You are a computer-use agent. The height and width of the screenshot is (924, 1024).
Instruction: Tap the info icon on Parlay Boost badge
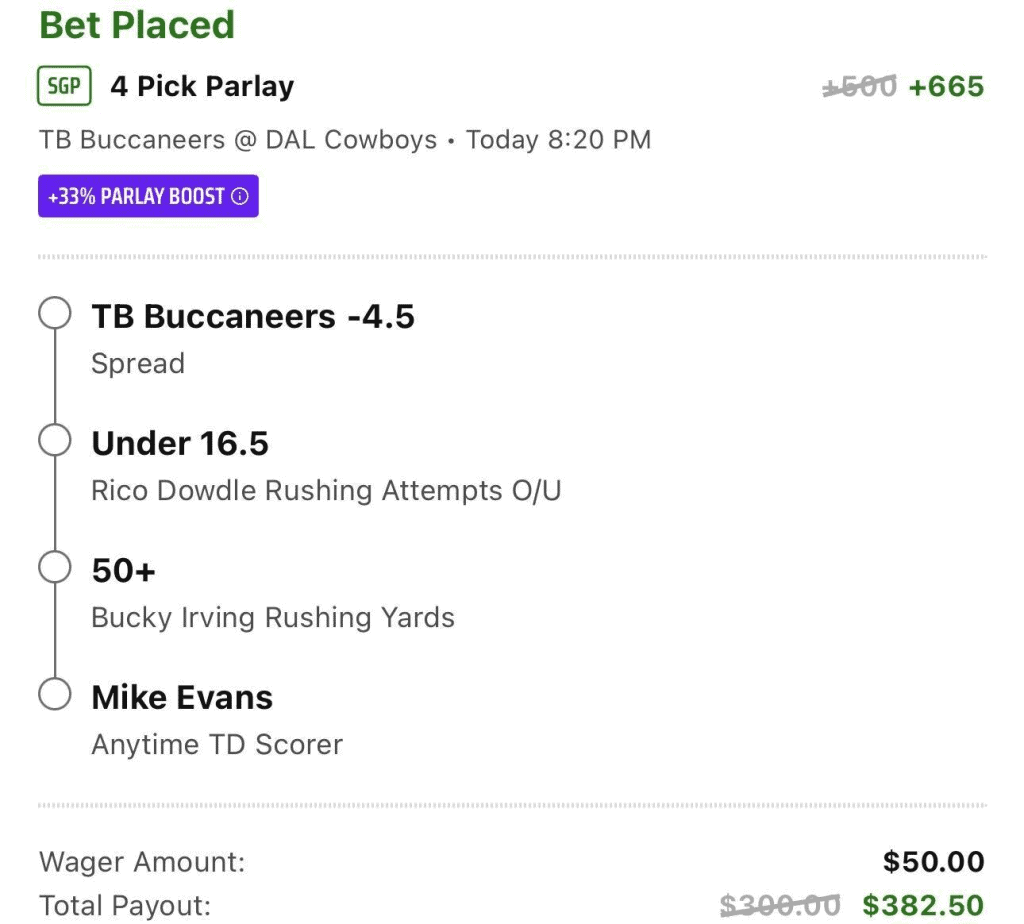(239, 196)
